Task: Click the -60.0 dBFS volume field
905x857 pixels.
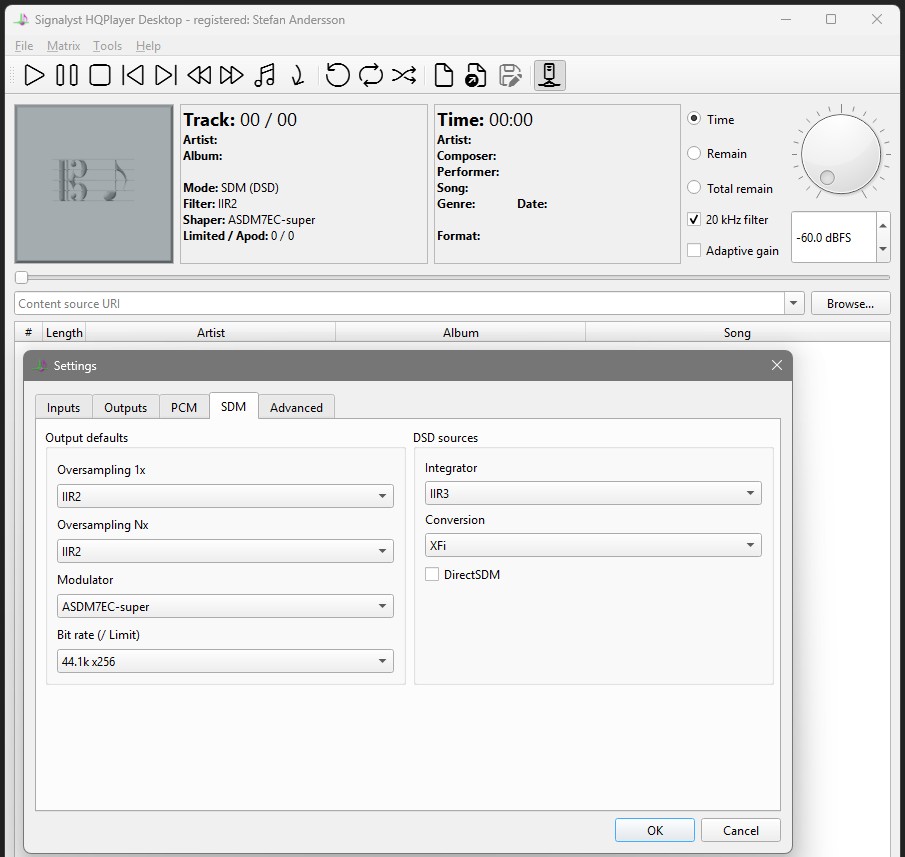Action: coord(834,237)
